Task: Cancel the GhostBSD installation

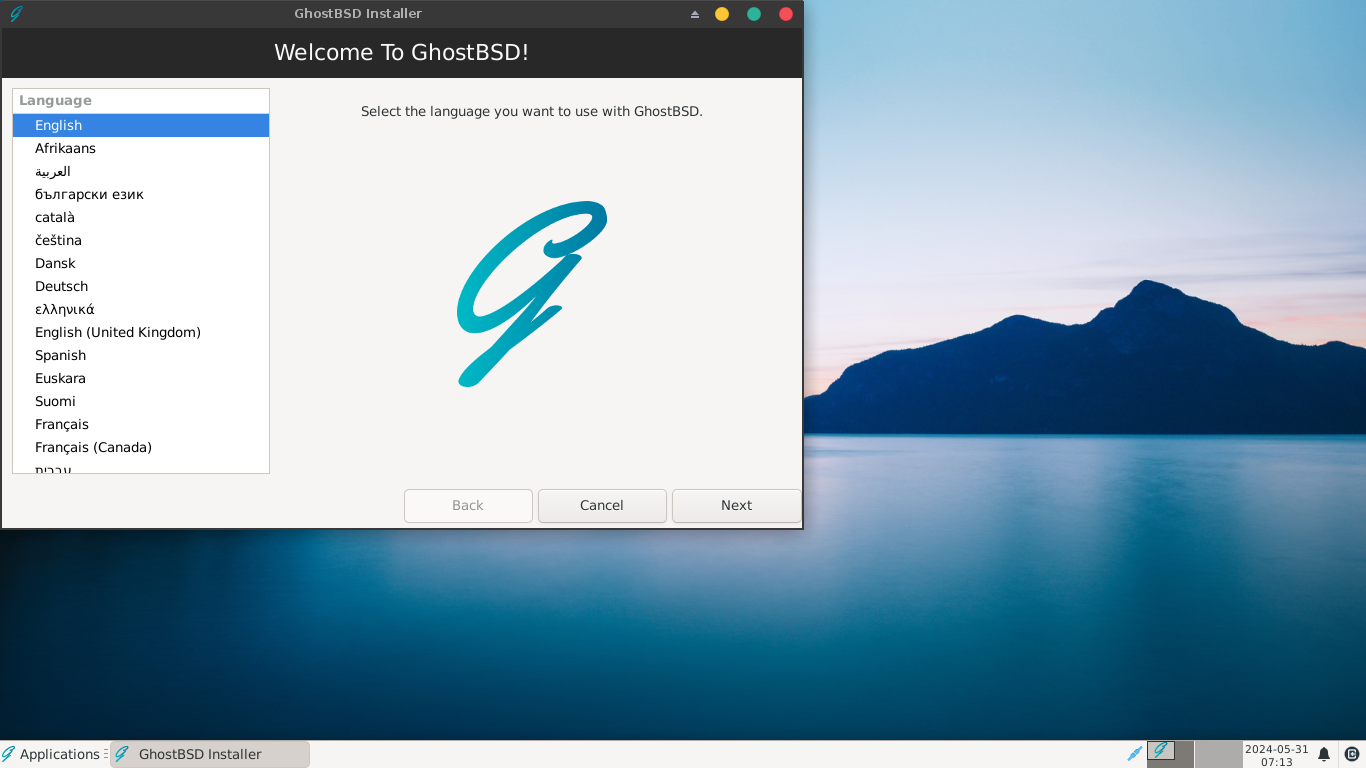Action: coord(602,506)
